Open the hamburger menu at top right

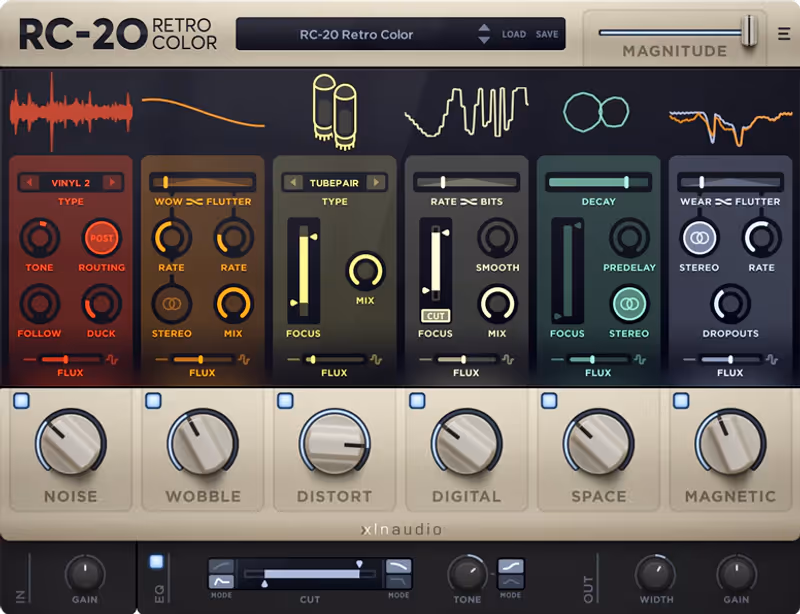point(786,31)
